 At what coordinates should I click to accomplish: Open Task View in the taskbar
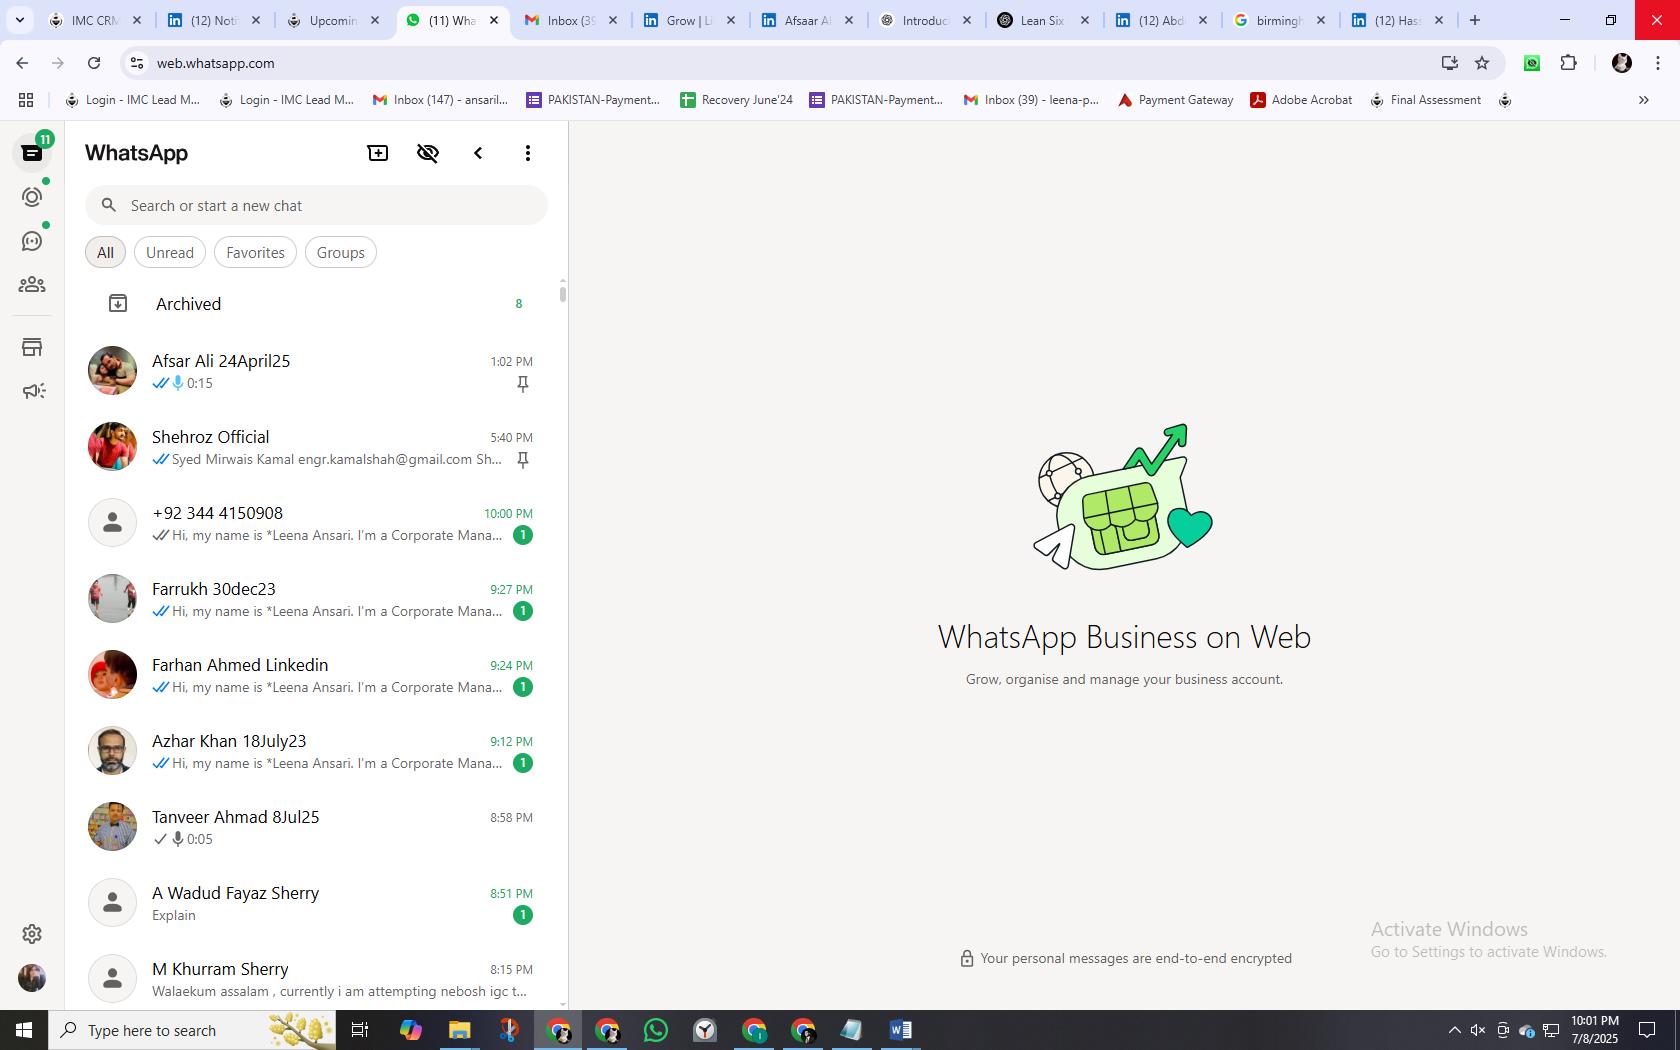(360, 1030)
